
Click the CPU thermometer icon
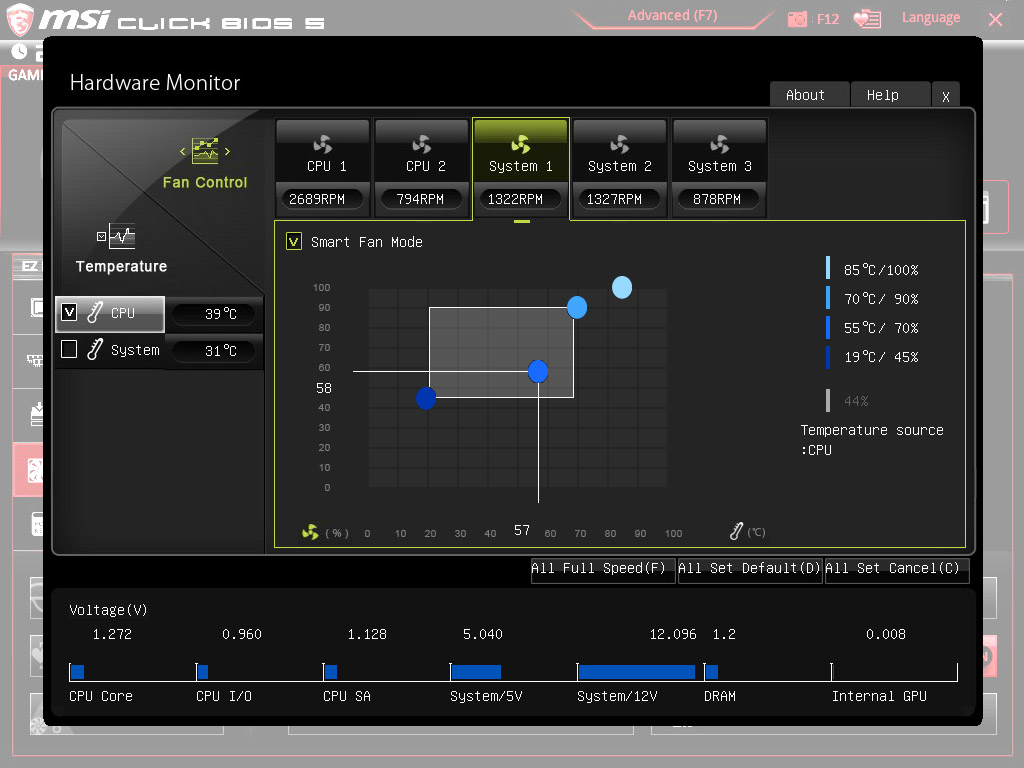(x=95, y=312)
